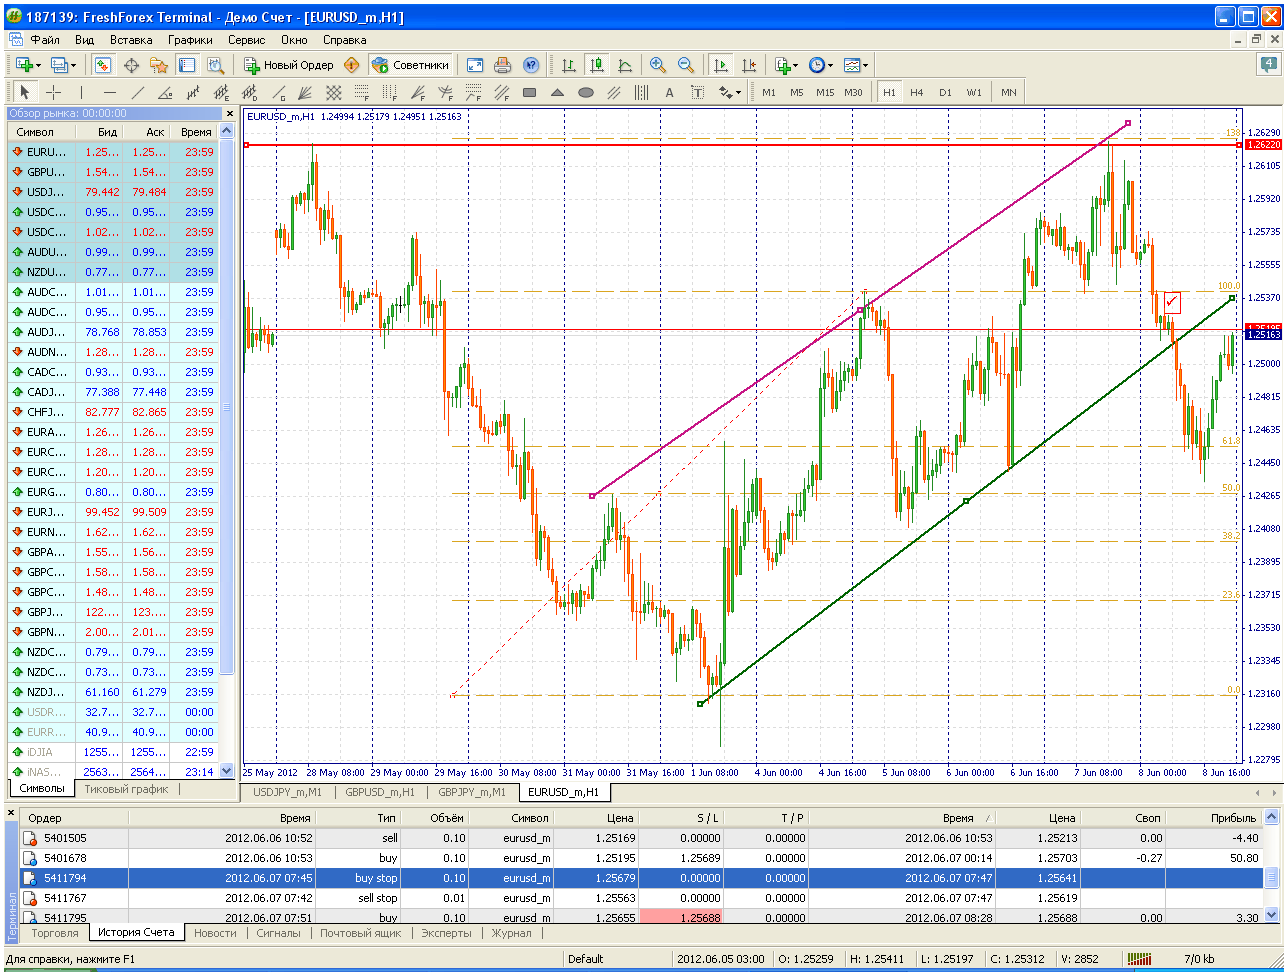Sort Market Watch by Бид column header
The width and height of the screenshot is (1288, 972).
[99, 132]
